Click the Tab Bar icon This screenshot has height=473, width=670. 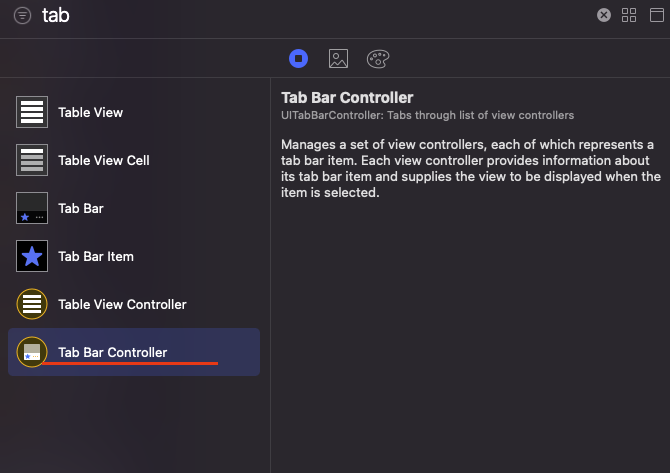(x=32, y=208)
